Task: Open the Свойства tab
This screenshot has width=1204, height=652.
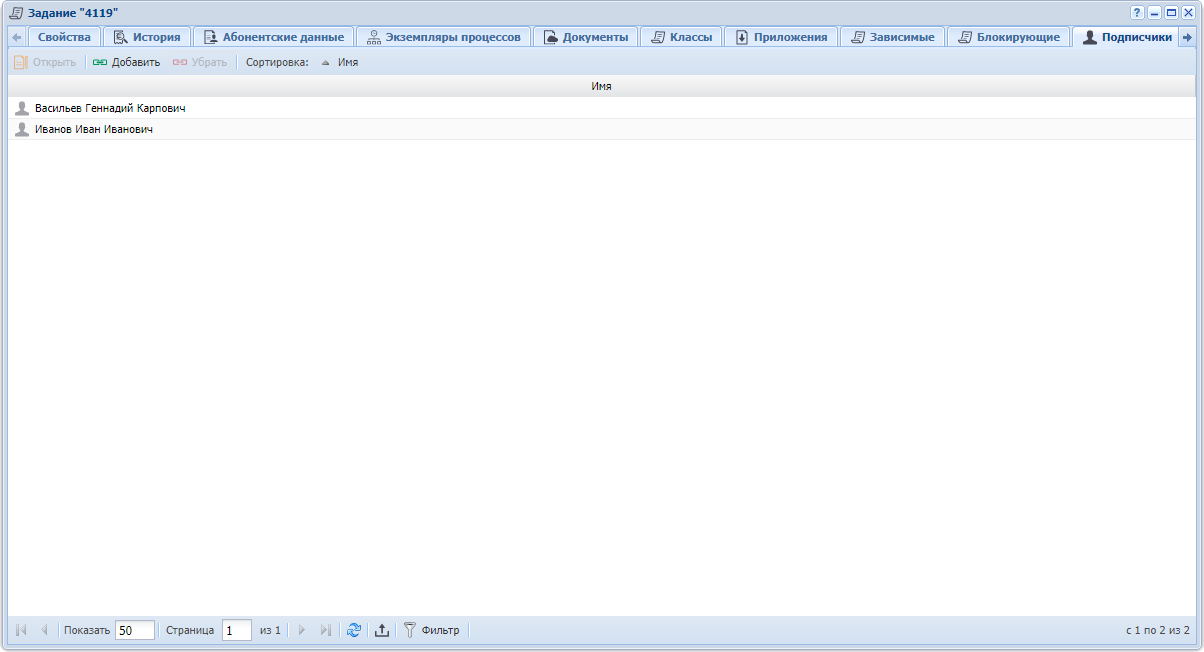Action: pyautogui.click(x=64, y=37)
